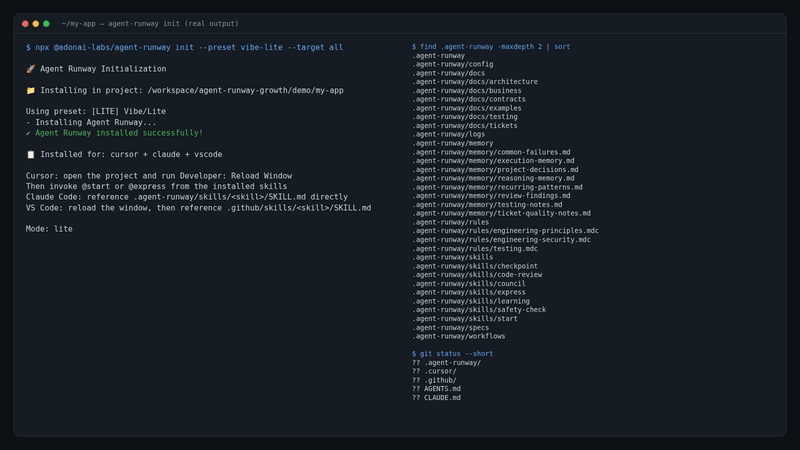
Task: Click the 'memory/reasoning-memory.md' path
Action: (493, 178)
